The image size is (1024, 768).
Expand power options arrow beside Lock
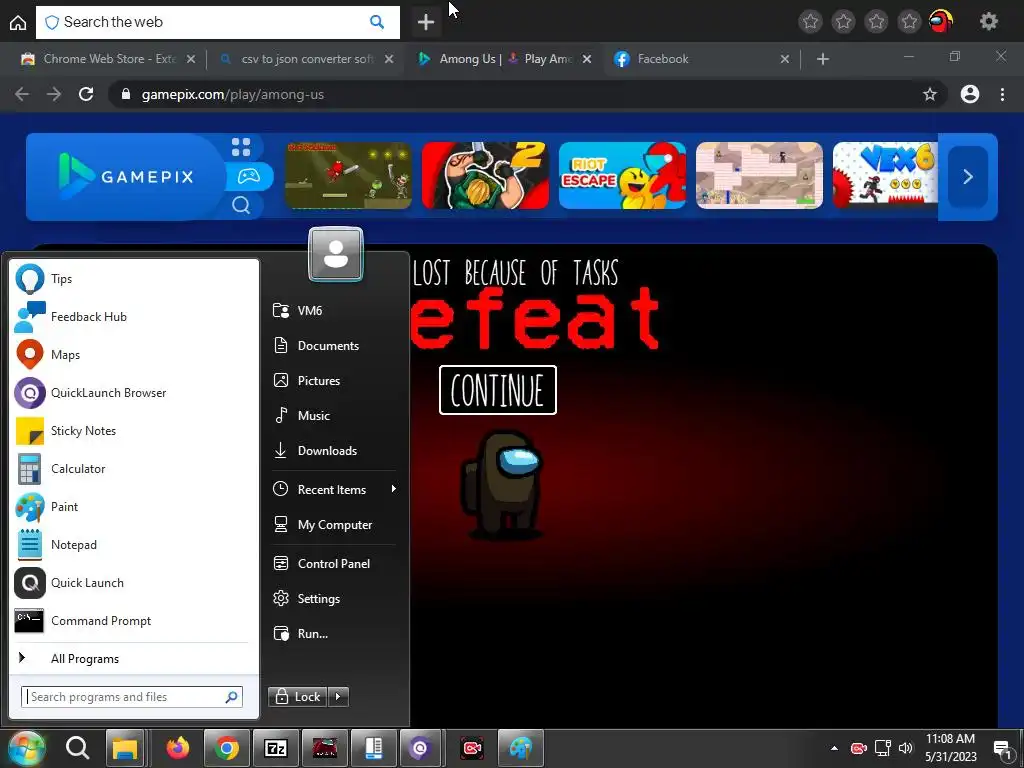pos(338,697)
